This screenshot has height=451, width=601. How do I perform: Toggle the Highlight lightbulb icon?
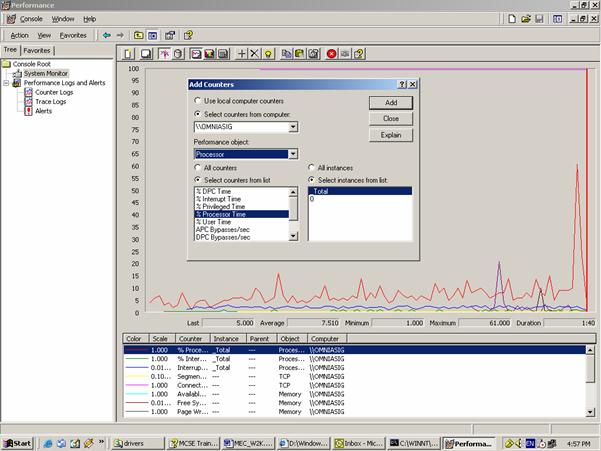click(x=268, y=53)
